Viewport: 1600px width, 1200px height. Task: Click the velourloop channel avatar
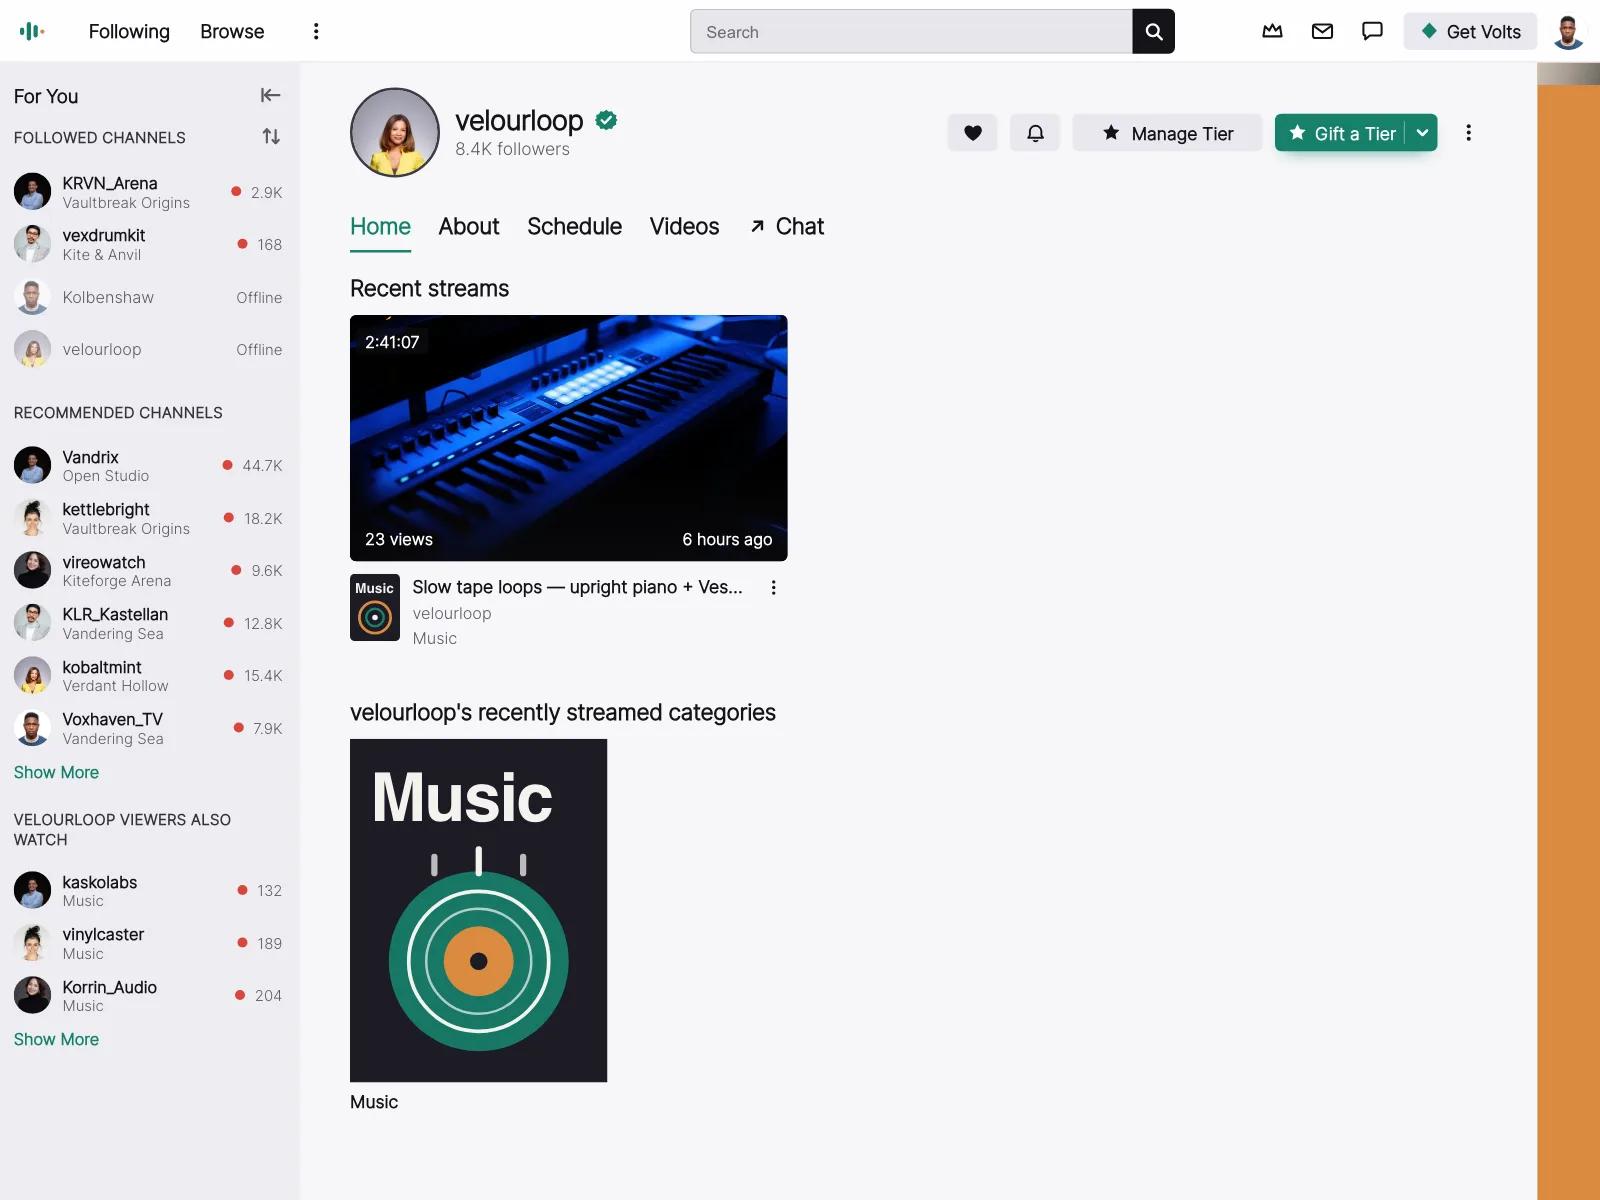pyautogui.click(x=395, y=132)
